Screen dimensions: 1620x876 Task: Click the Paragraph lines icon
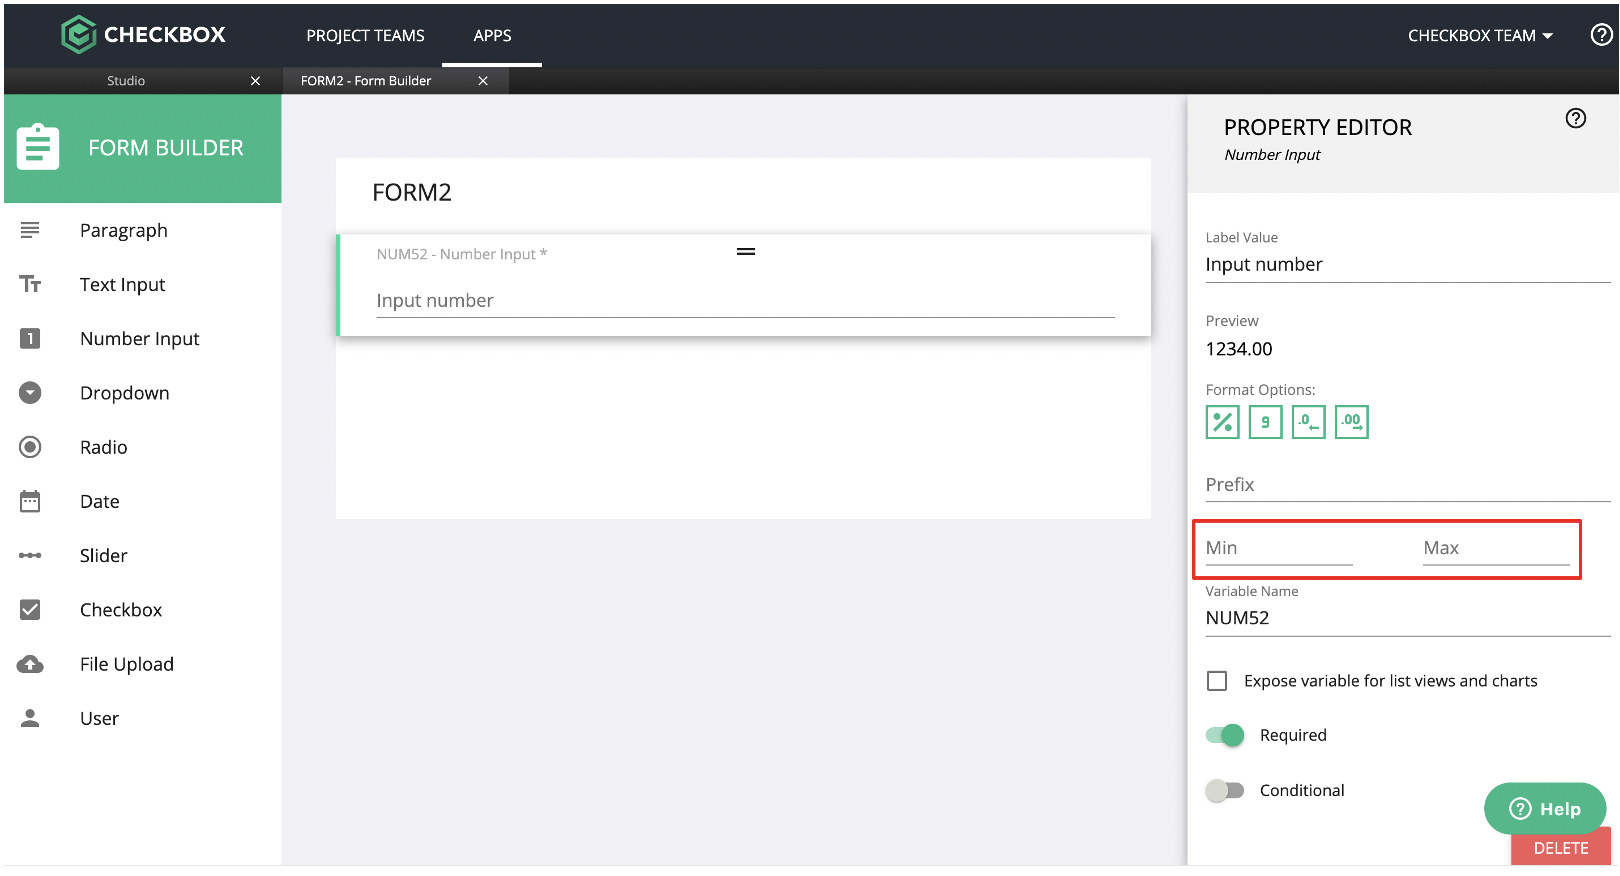[30, 230]
